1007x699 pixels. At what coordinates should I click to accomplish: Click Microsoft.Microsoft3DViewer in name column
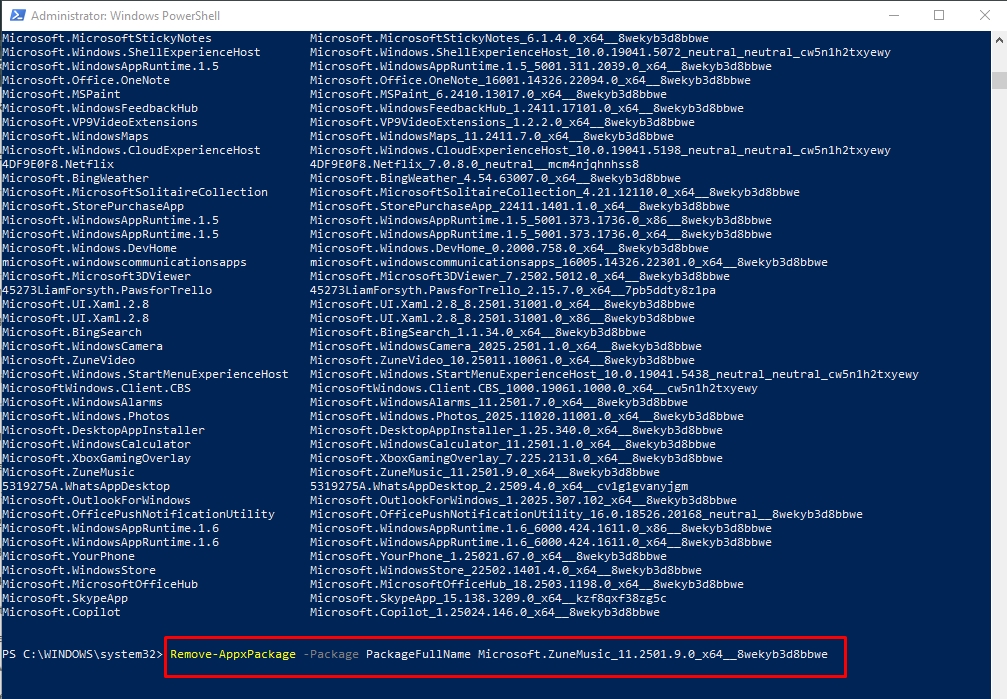coord(96,276)
